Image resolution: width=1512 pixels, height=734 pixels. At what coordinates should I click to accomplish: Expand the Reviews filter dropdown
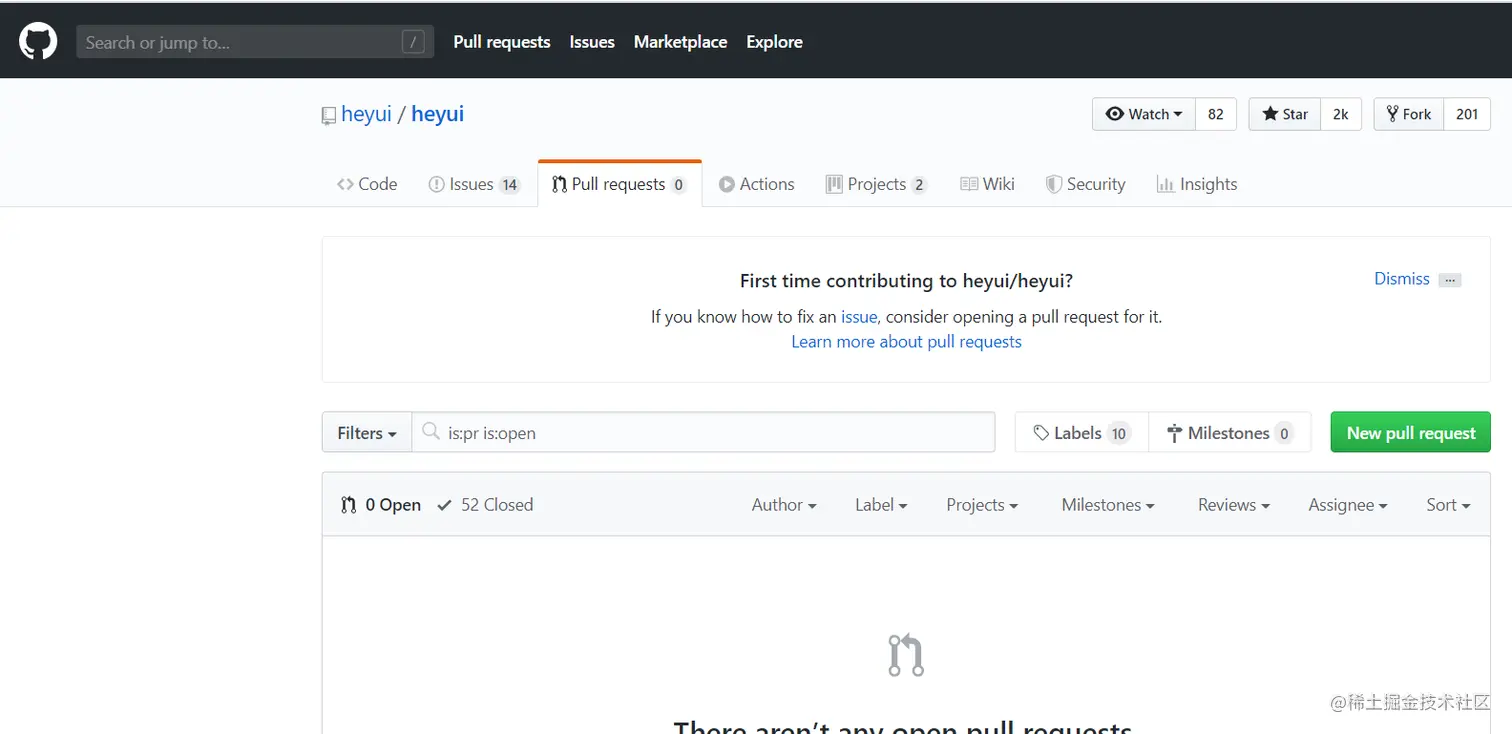[1234, 505]
